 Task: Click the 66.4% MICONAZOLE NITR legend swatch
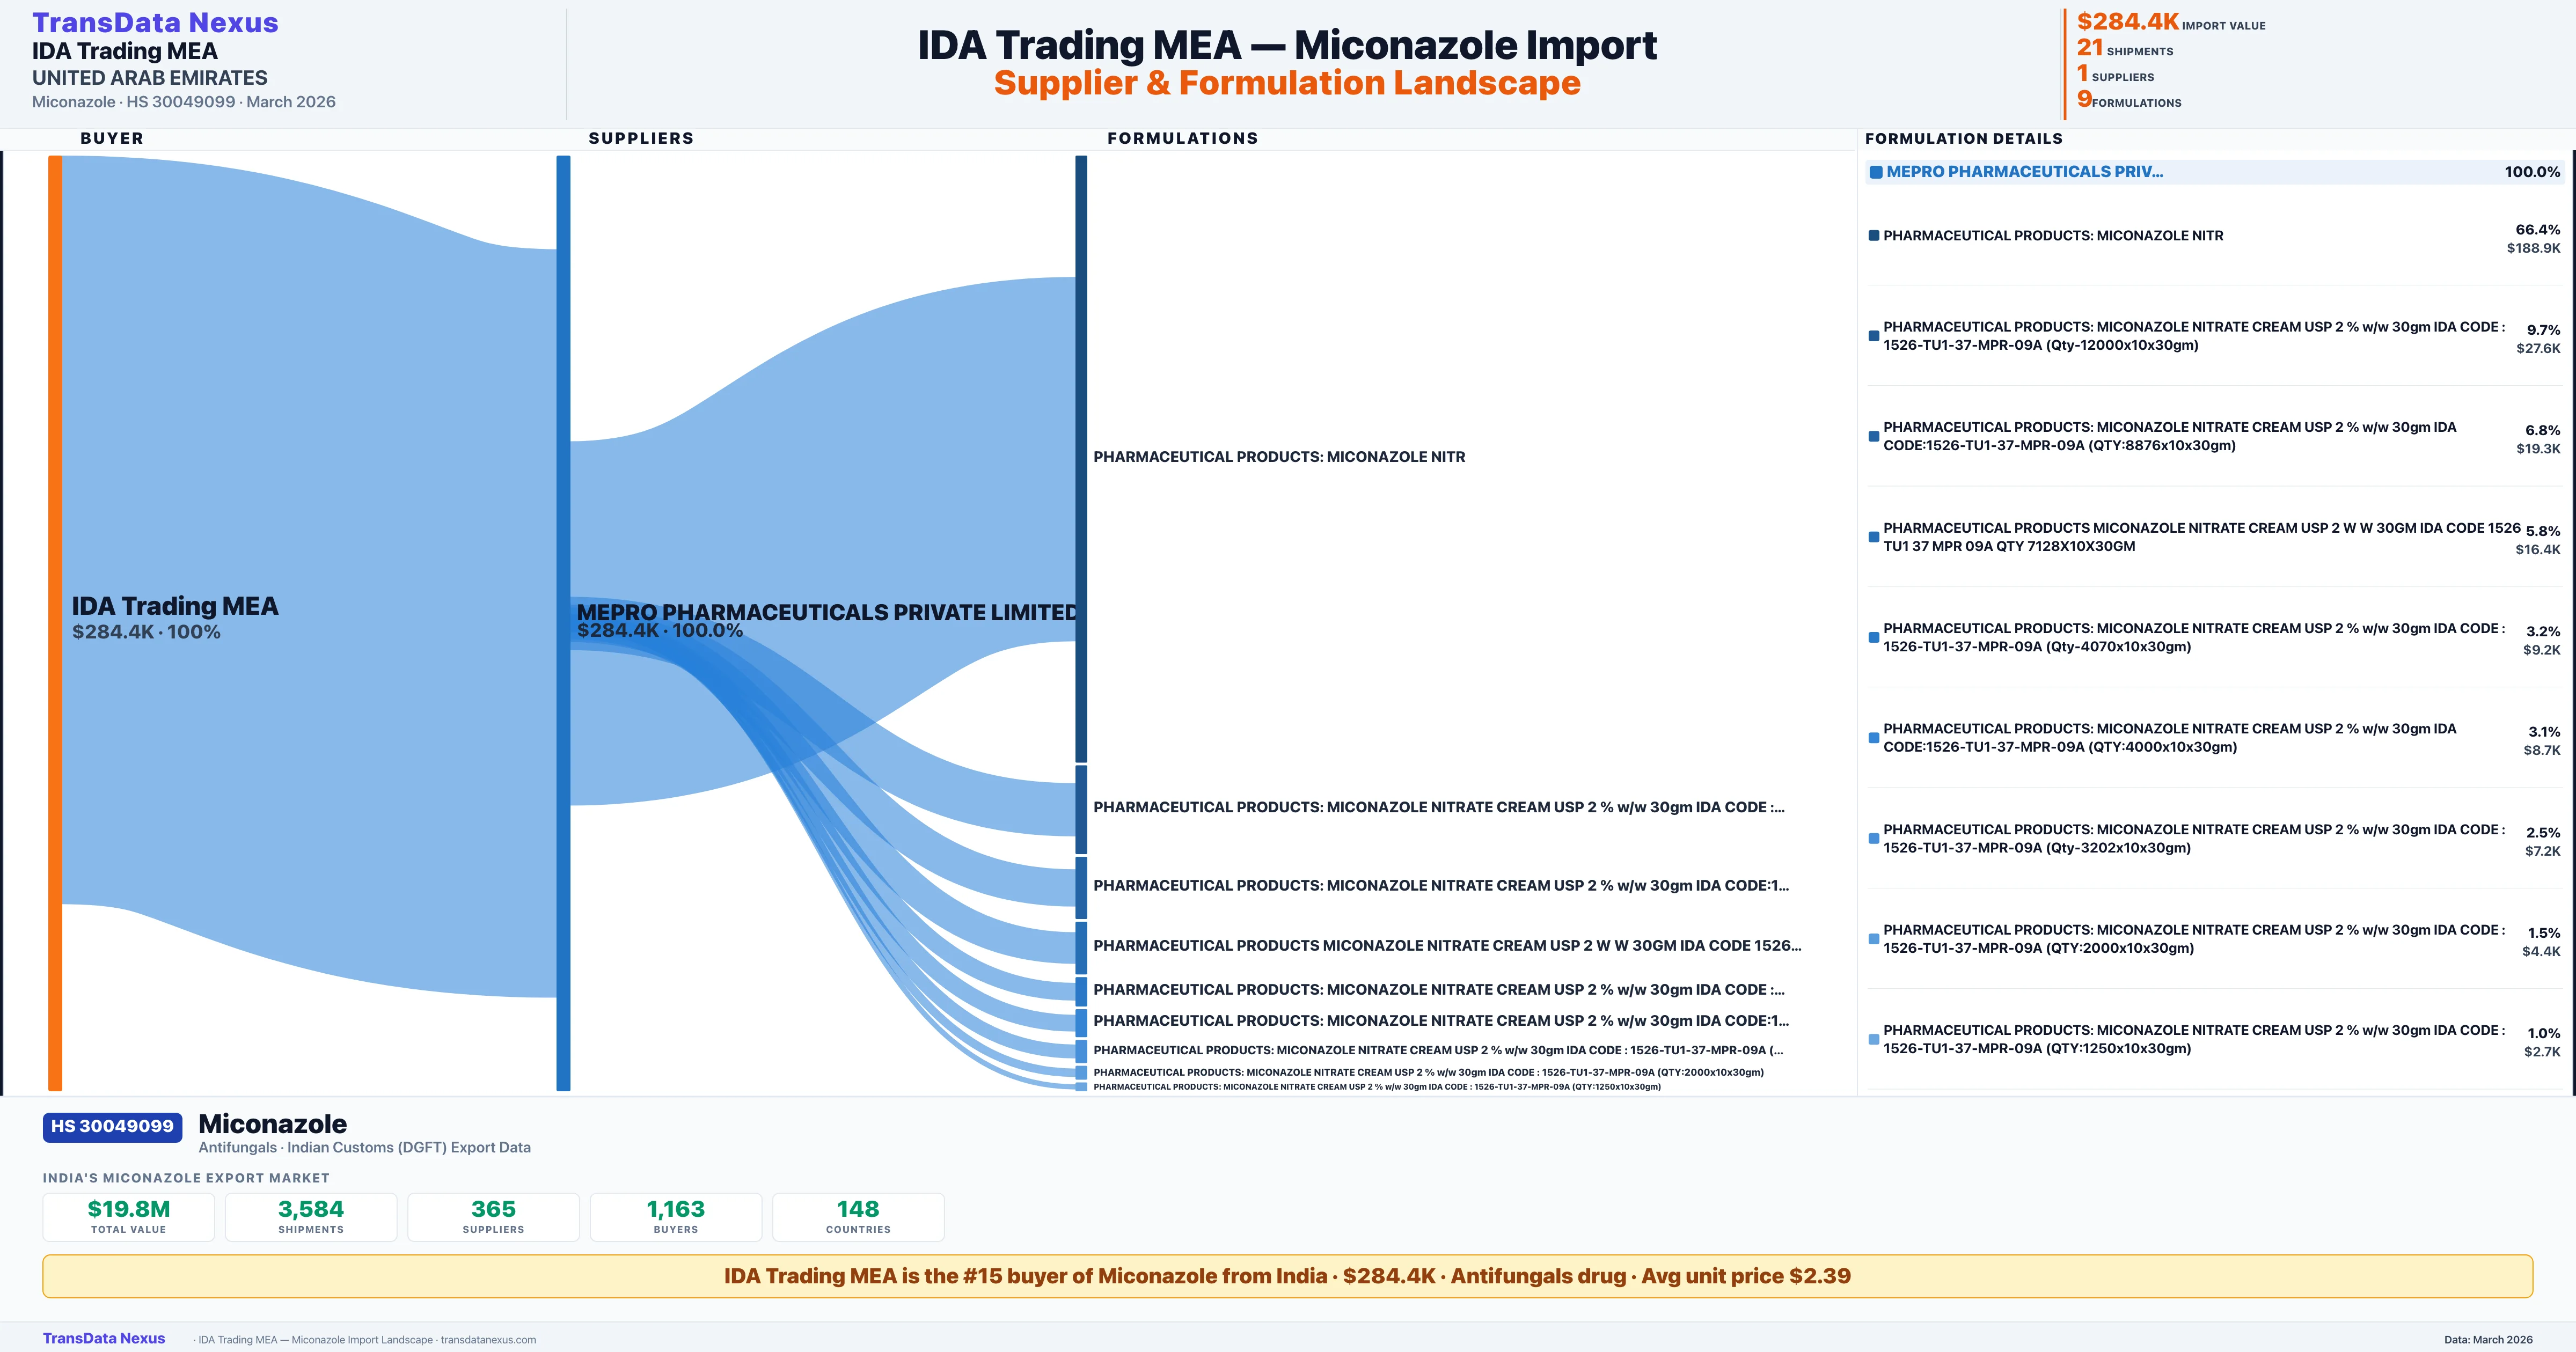(x=1874, y=236)
